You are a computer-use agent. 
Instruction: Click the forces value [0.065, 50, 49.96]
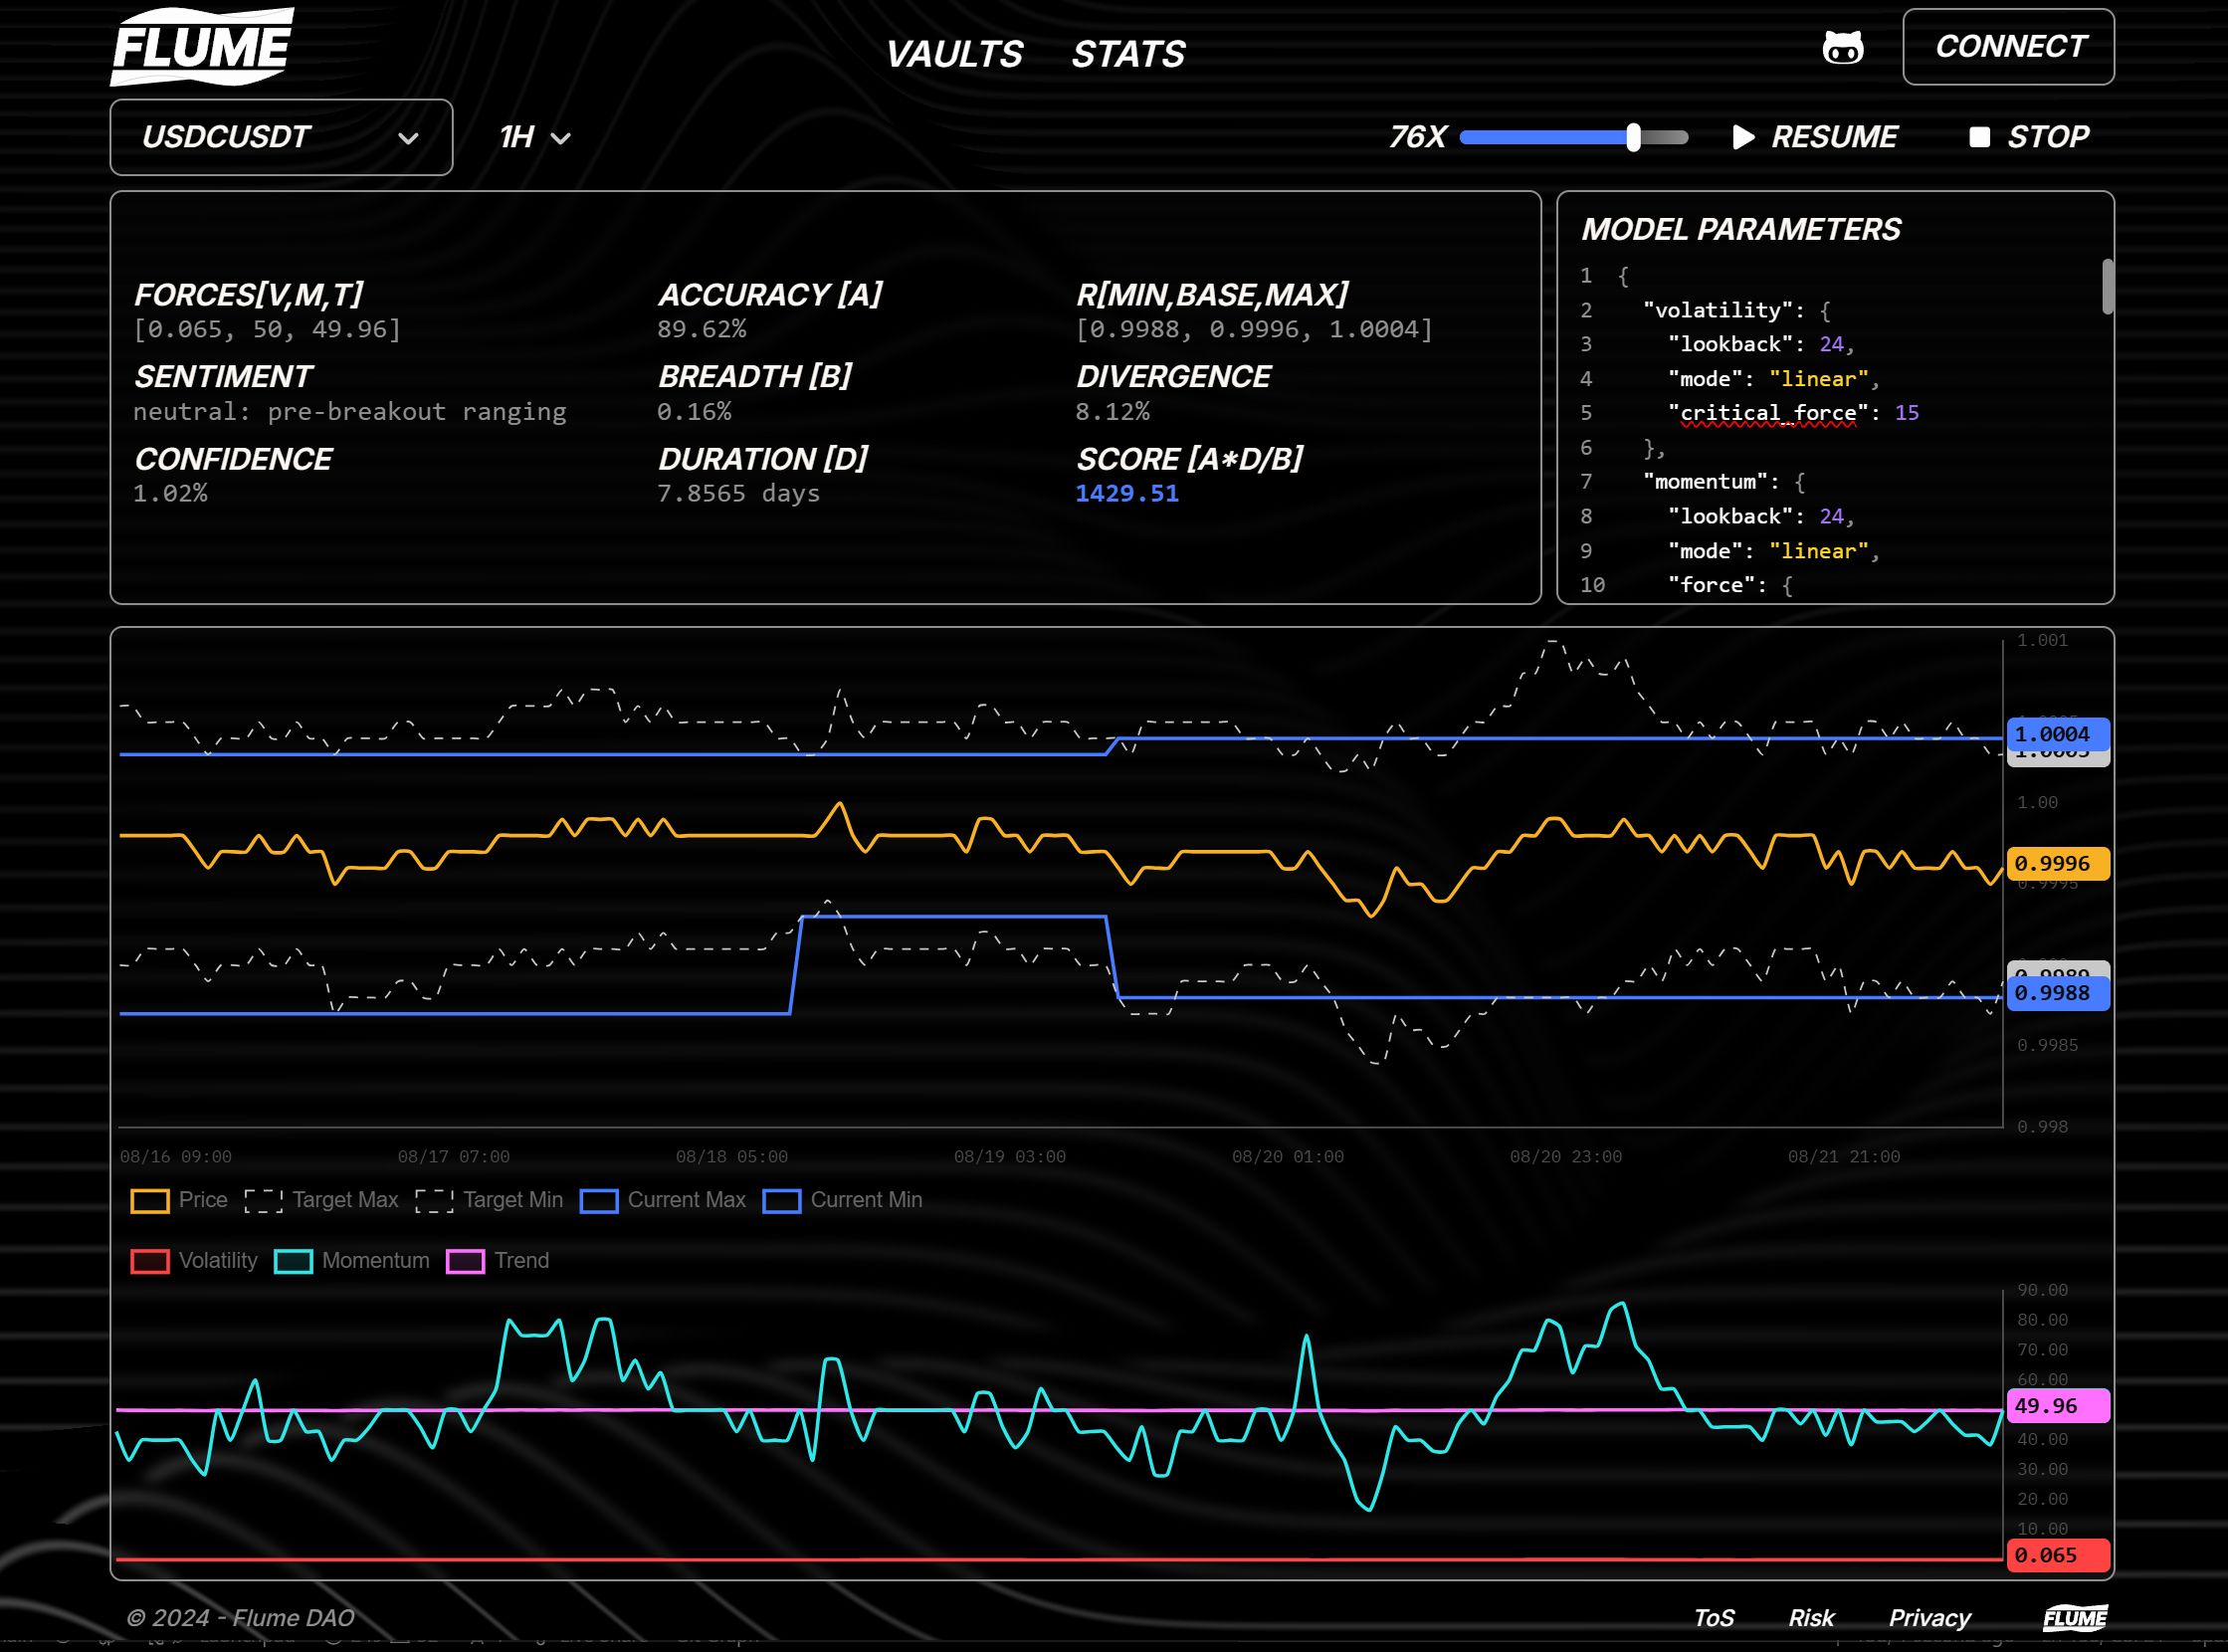tap(267, 329)
